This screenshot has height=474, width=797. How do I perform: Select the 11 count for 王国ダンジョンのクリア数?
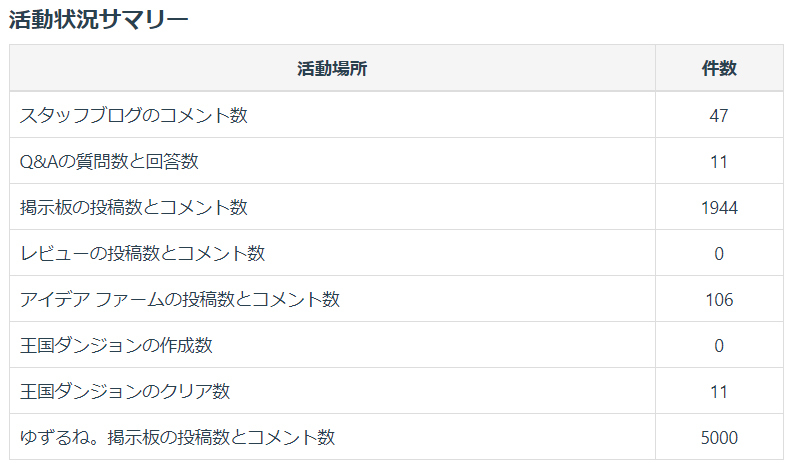[x=719, y=391]
